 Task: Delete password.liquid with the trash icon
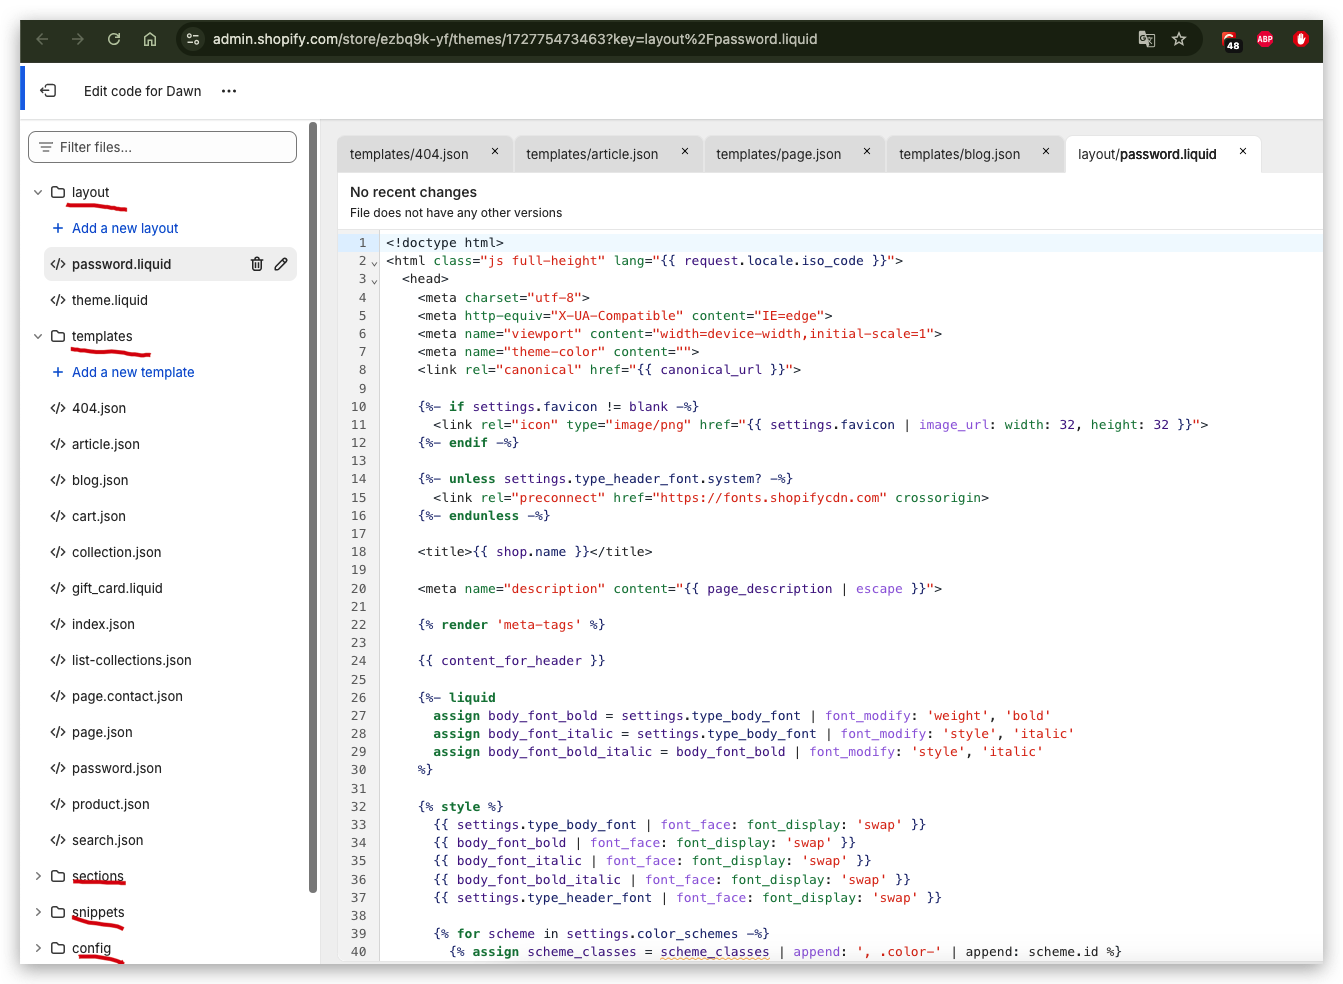[x=257, y=264]
